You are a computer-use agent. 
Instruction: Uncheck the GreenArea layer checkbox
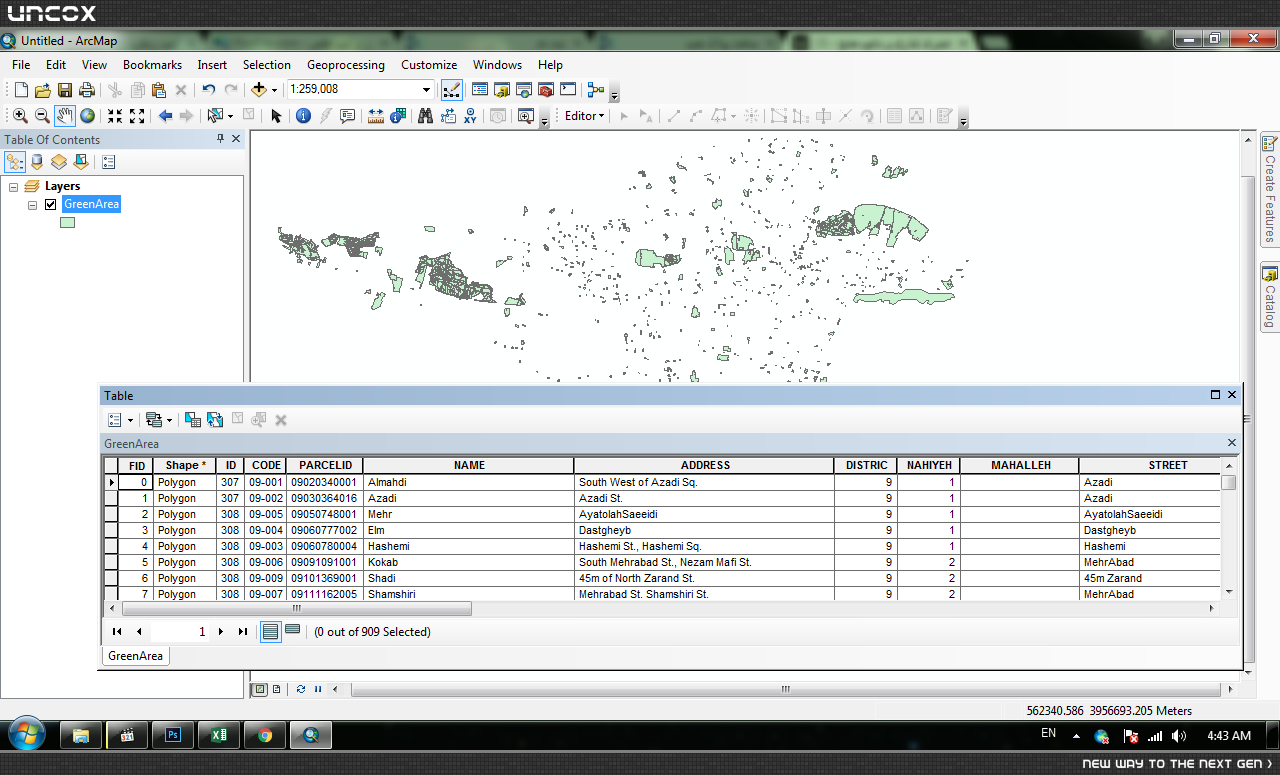point(50,204)
